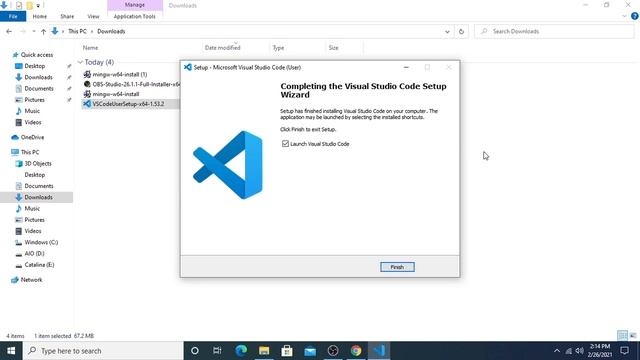Screen dimensions: 640x360
Task: Collapse the Today (4) group
Action: pos(80,62)
